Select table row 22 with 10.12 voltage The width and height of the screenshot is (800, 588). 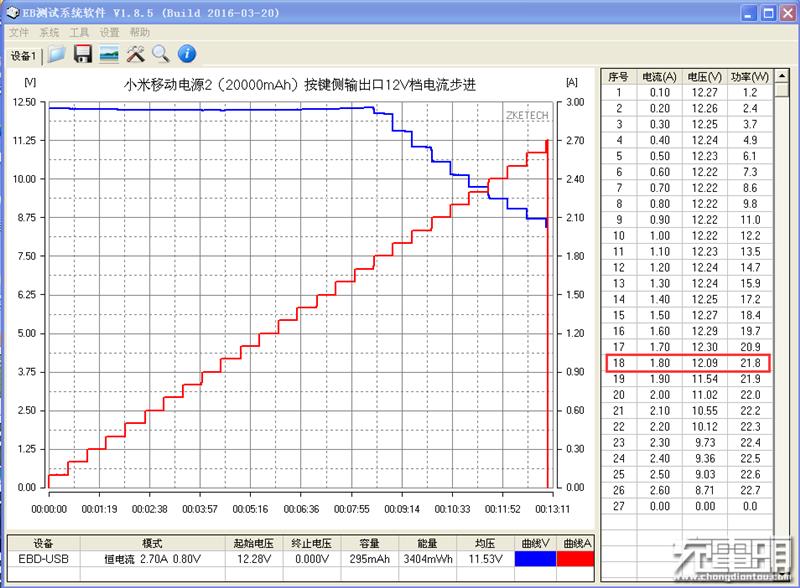pos(687,427)
